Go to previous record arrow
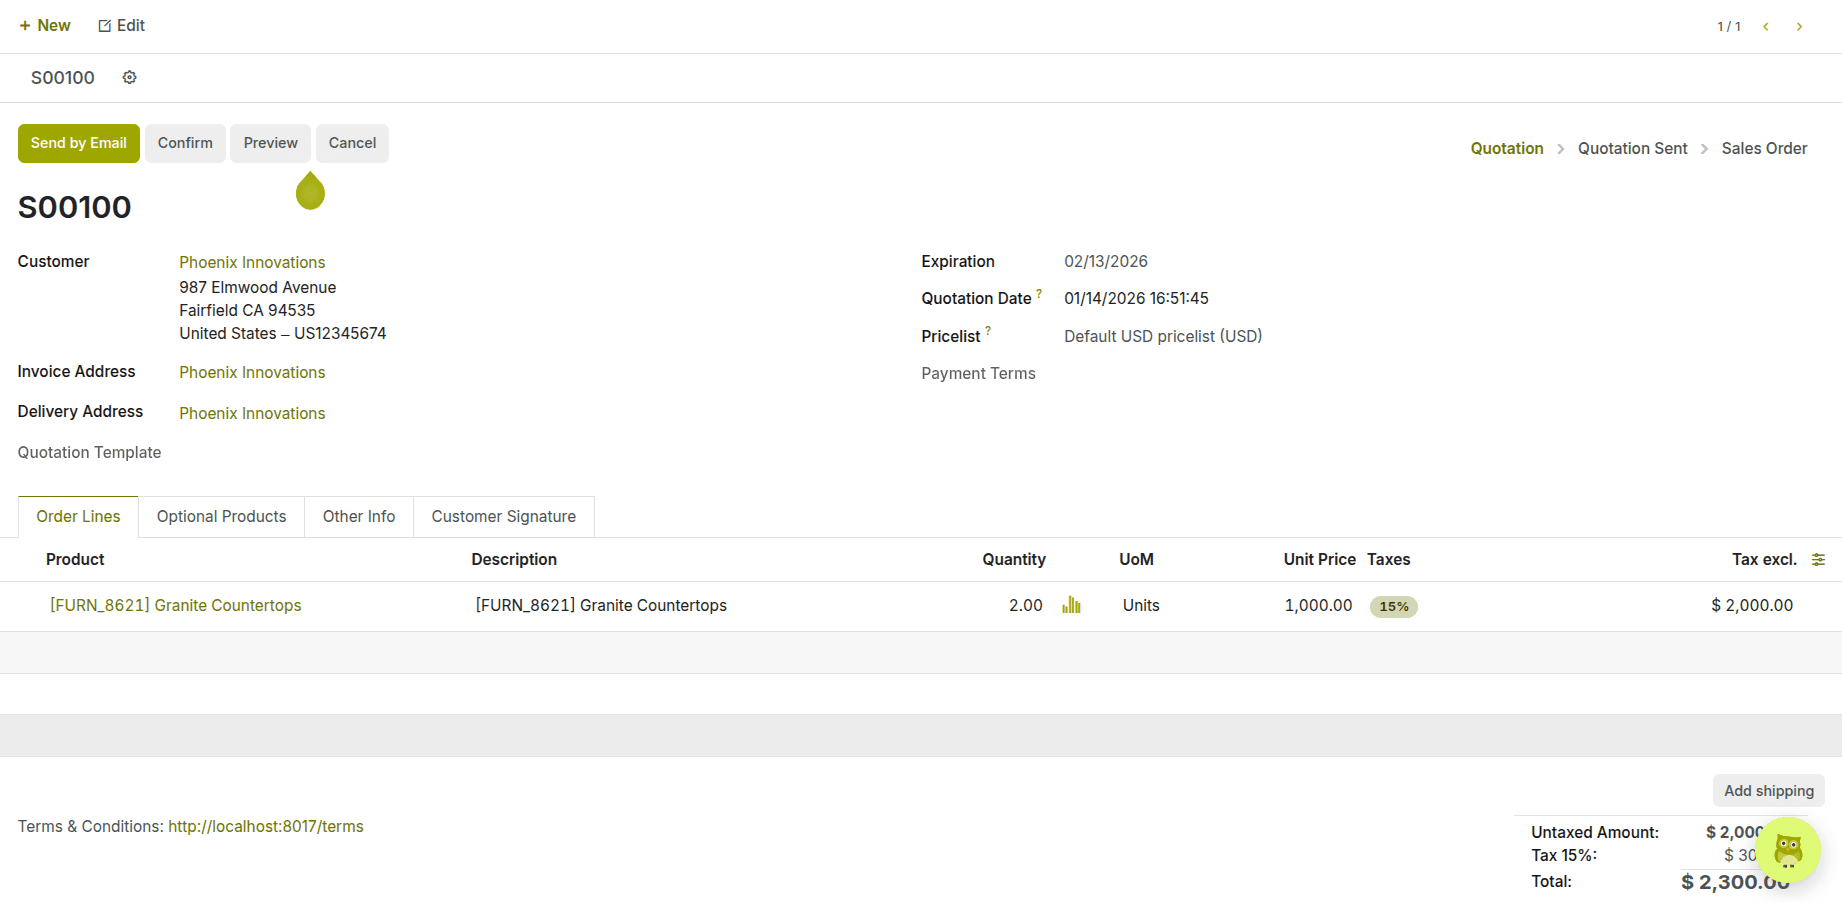Image resolution: width=1842 pixels, height=902 pixels. 1766,27
